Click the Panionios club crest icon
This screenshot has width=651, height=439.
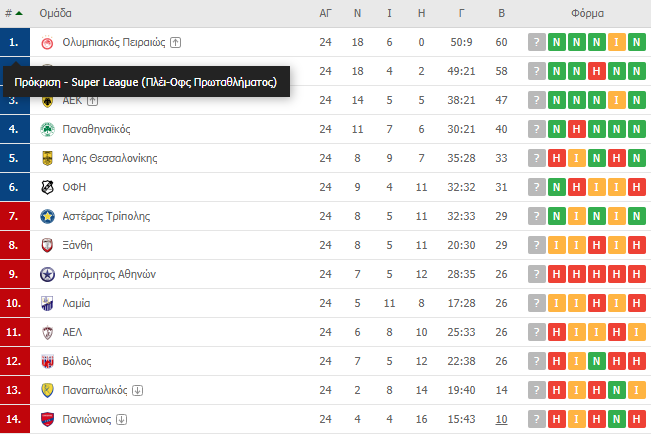[x=47, y=420]
